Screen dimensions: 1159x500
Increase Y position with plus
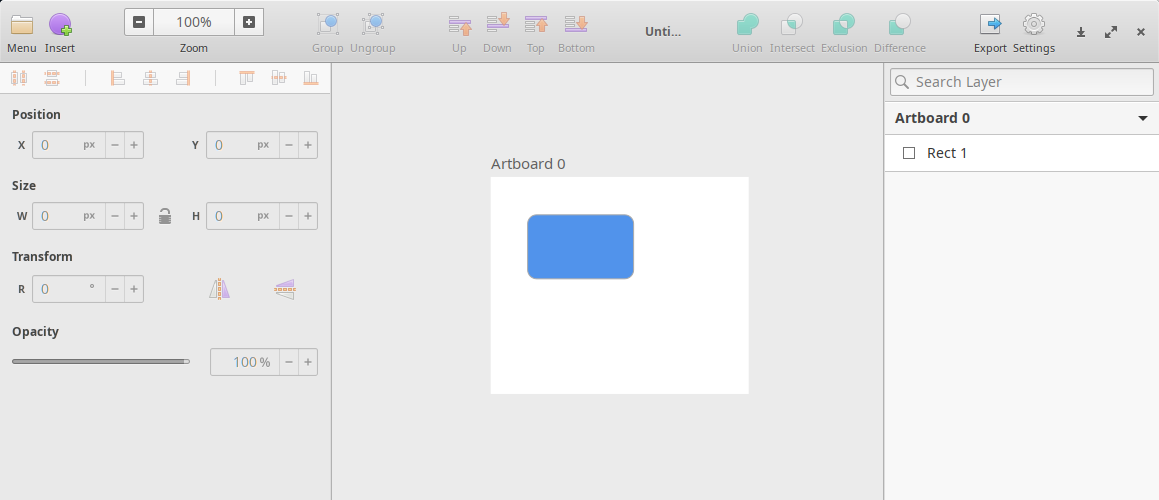(x=308, y=145)
